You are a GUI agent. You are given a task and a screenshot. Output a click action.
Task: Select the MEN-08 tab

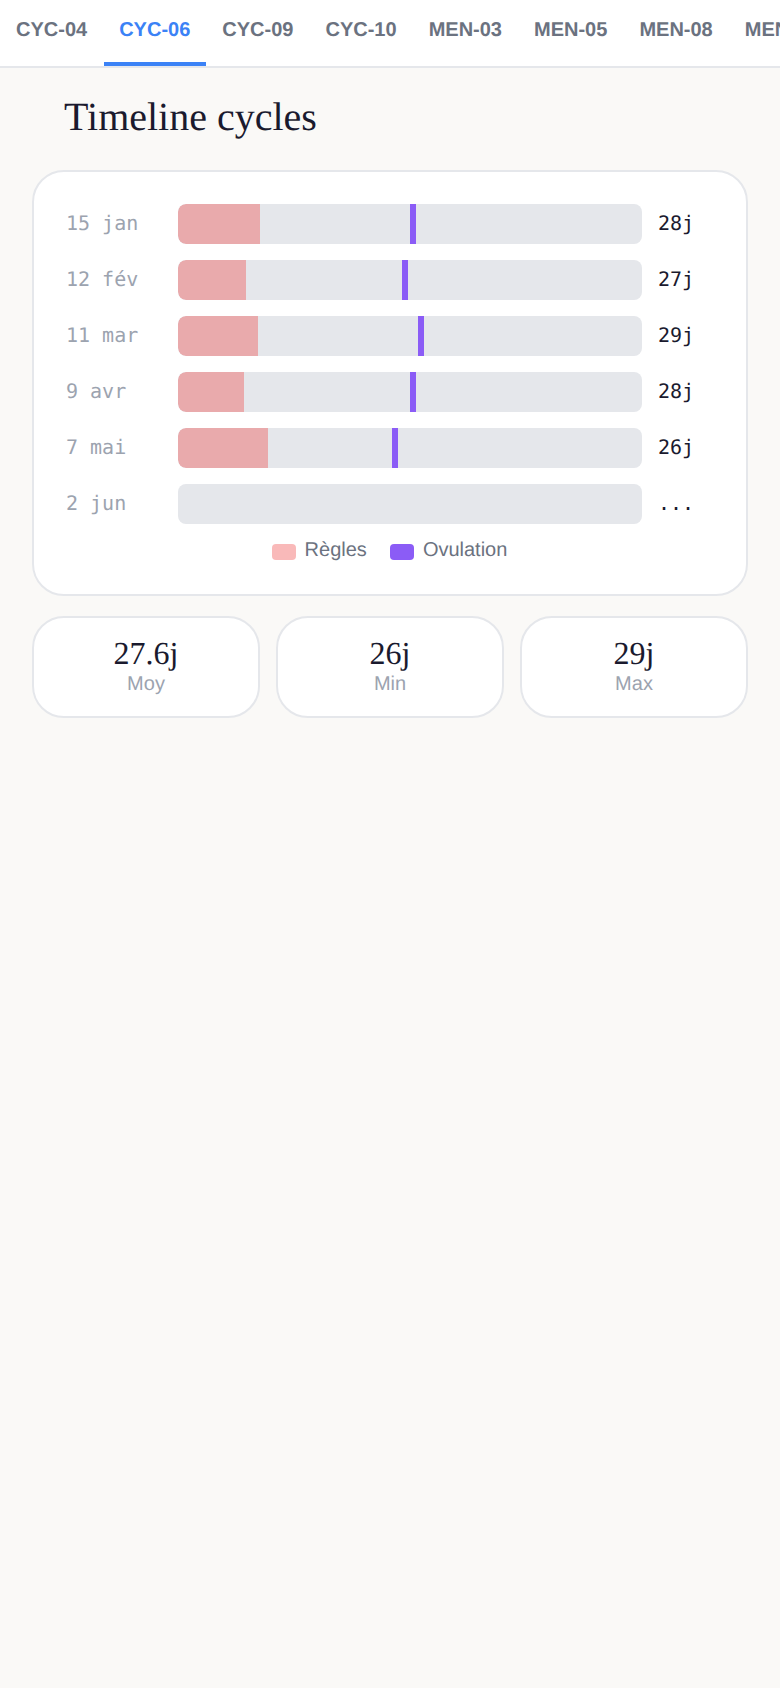(x=676, y=30)
